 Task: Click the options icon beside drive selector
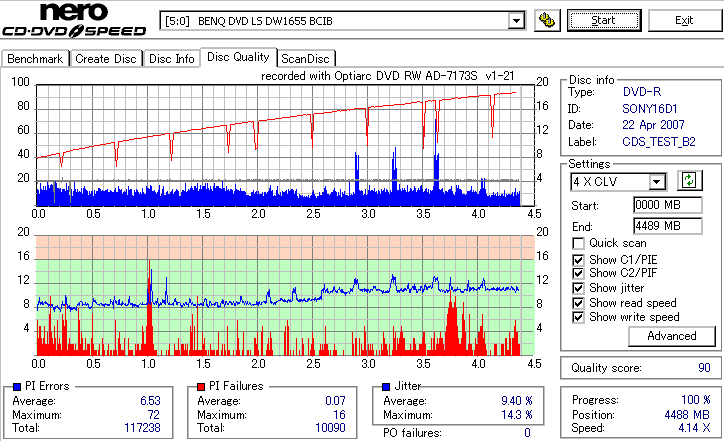pos(547,21)
